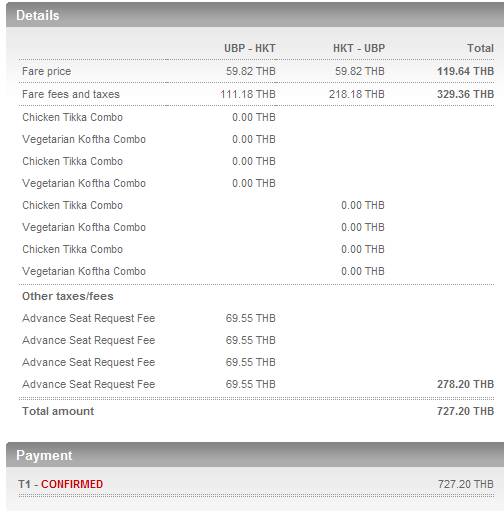Click the red CONFIRMED payment status

coord(72,484)
